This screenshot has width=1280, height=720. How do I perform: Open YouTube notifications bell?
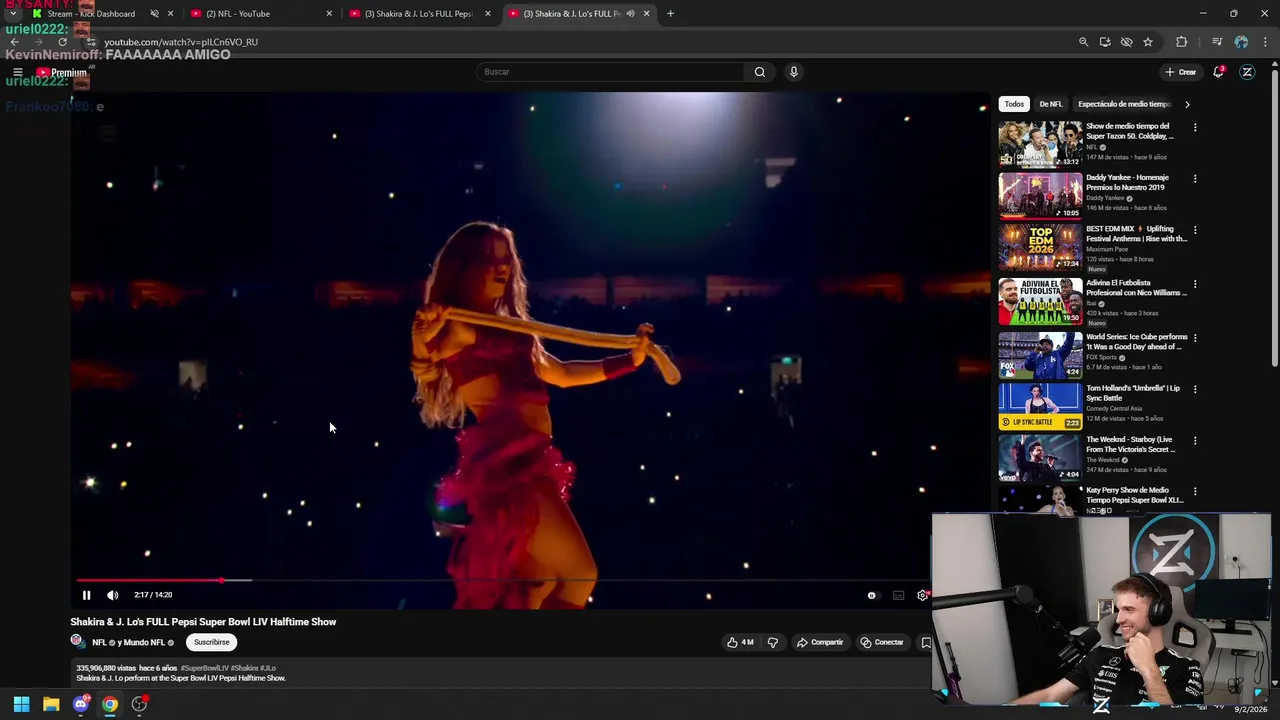(1218, 72)
